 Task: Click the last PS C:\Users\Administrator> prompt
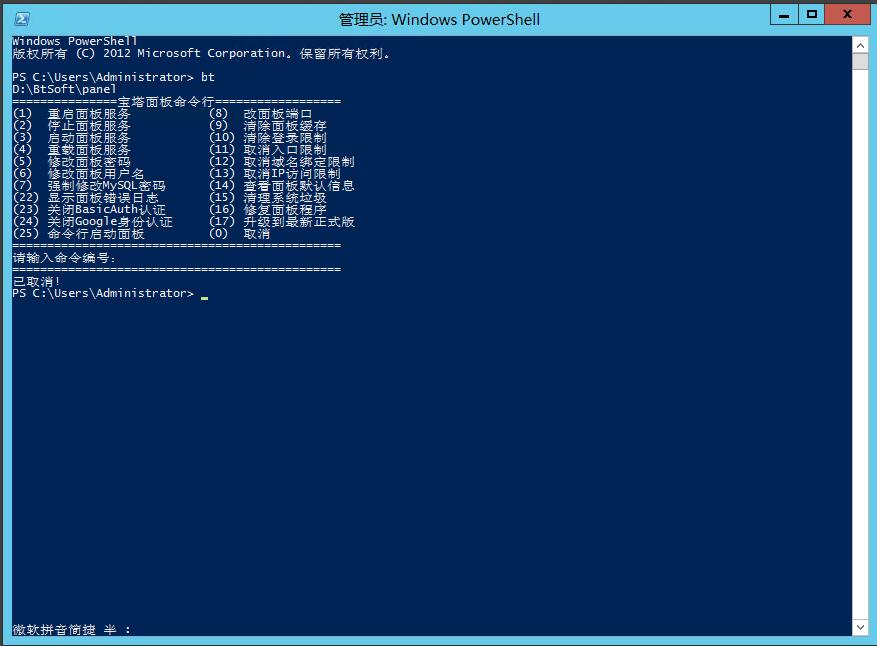pyautogui.click(x=103, y=293)
